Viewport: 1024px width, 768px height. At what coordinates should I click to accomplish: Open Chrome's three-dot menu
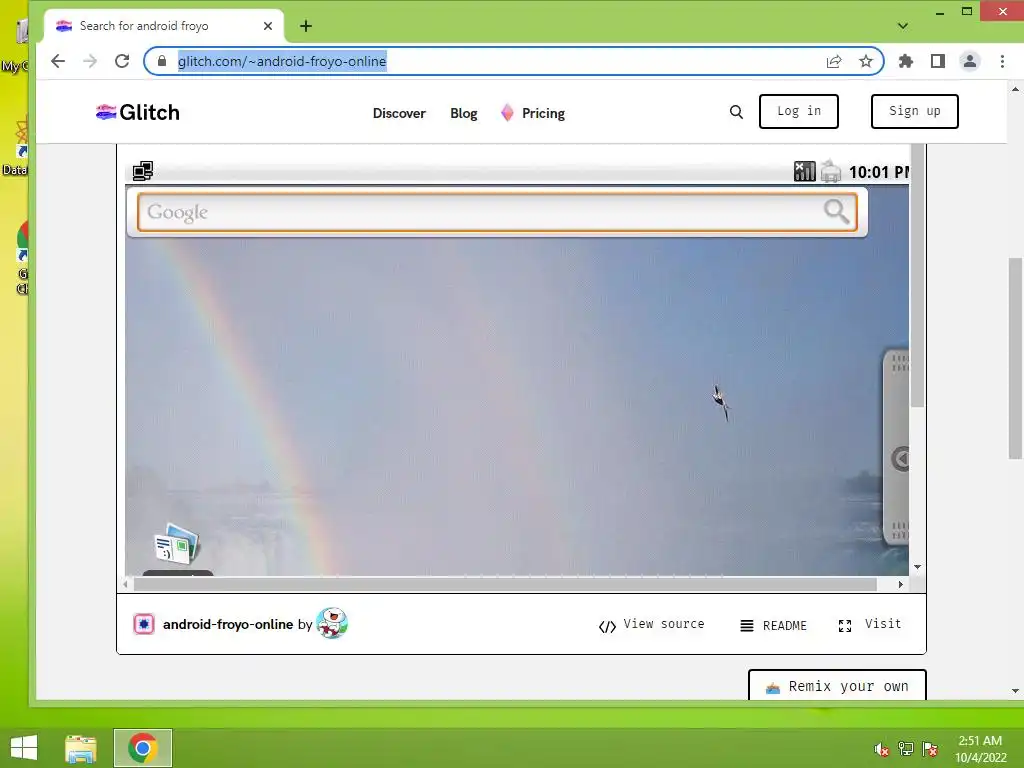pyautogui.click(x=1002, y=61)
